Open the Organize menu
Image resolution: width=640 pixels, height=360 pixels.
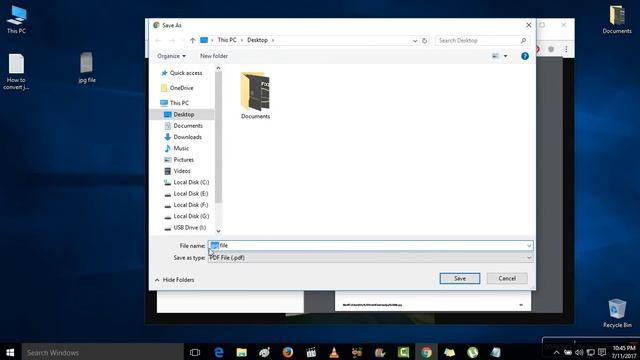[171, 56]
